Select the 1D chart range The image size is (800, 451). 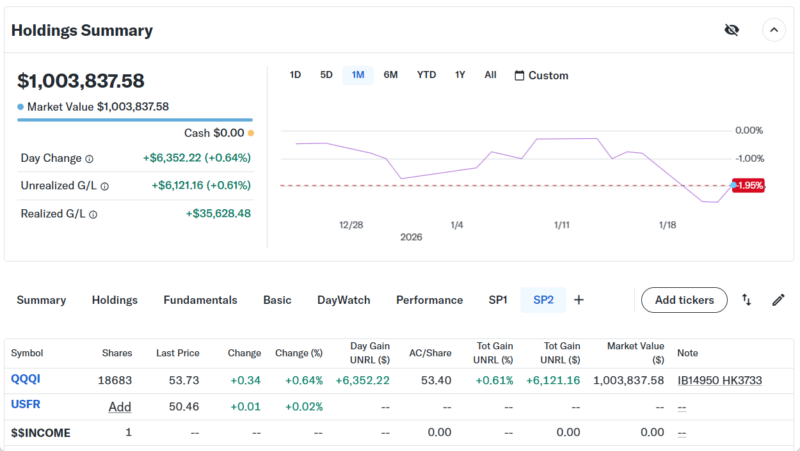(295, 75)
